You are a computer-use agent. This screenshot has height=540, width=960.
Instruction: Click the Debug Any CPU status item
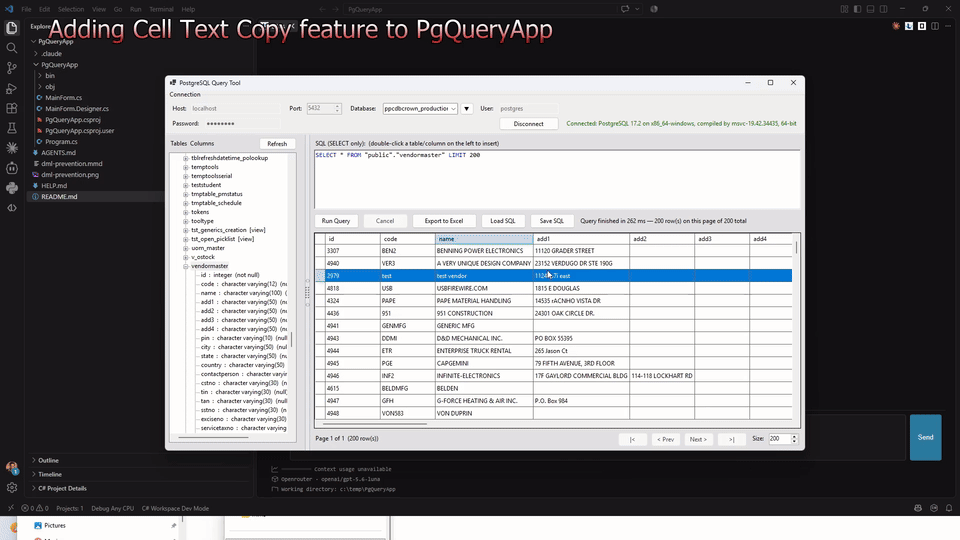click(x=113, y=508)
